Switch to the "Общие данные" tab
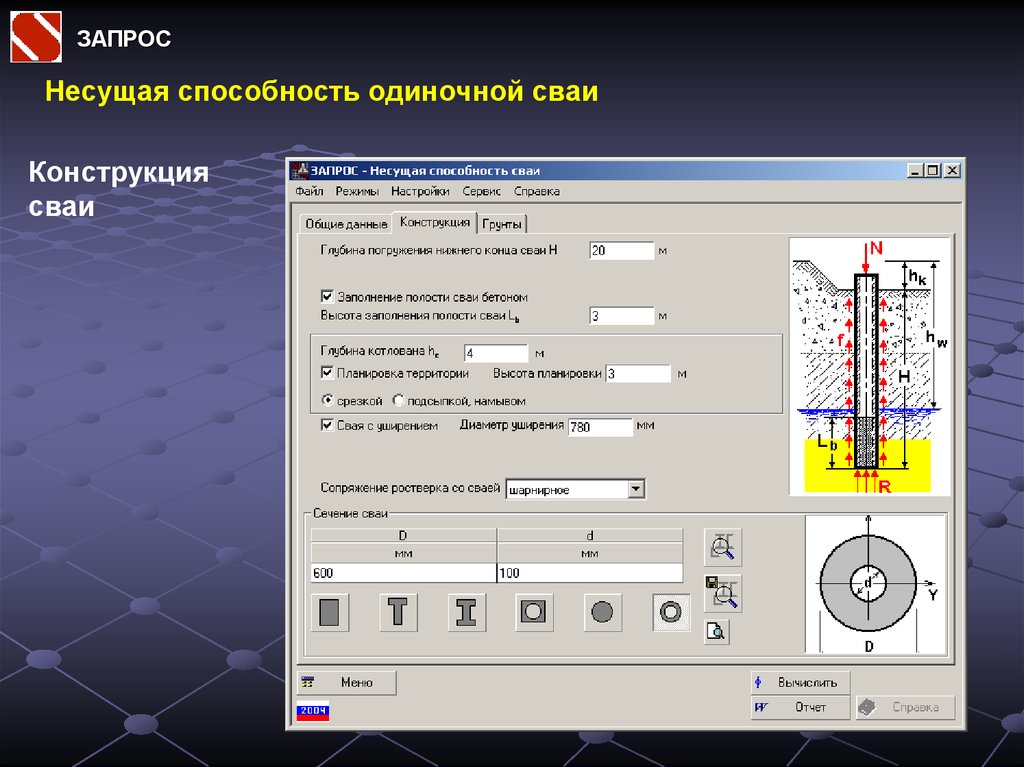This screenshot has height=767, width=1024. click(x=346, y=224)
